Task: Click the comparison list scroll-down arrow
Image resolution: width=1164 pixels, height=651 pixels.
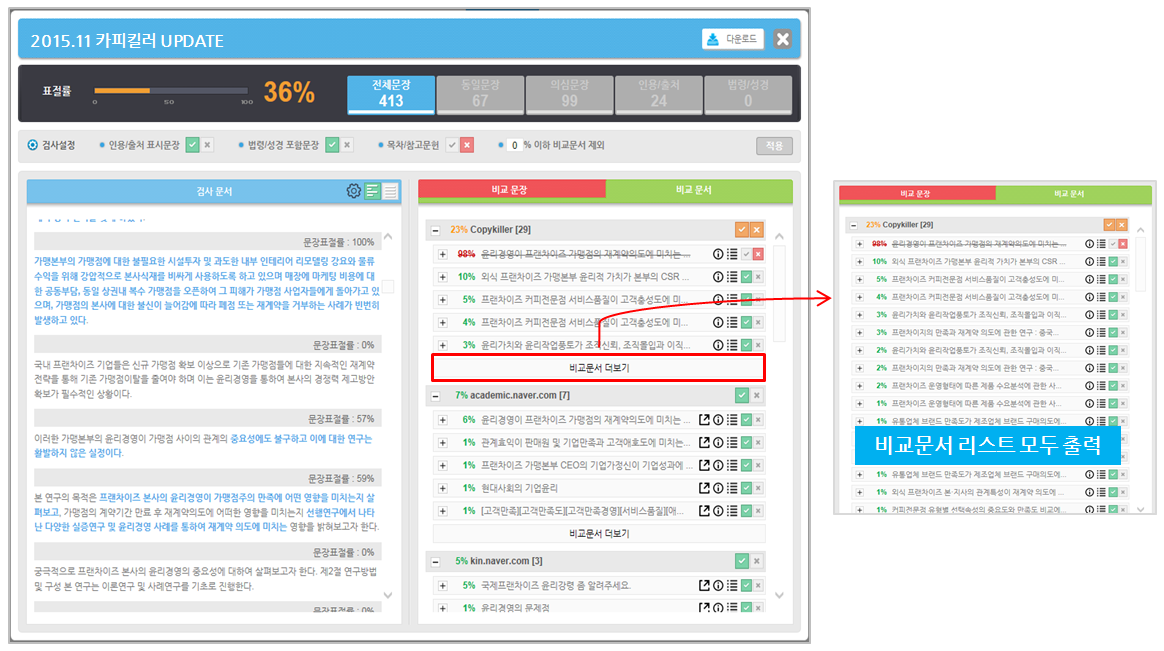Action: (x=779, y=595)
